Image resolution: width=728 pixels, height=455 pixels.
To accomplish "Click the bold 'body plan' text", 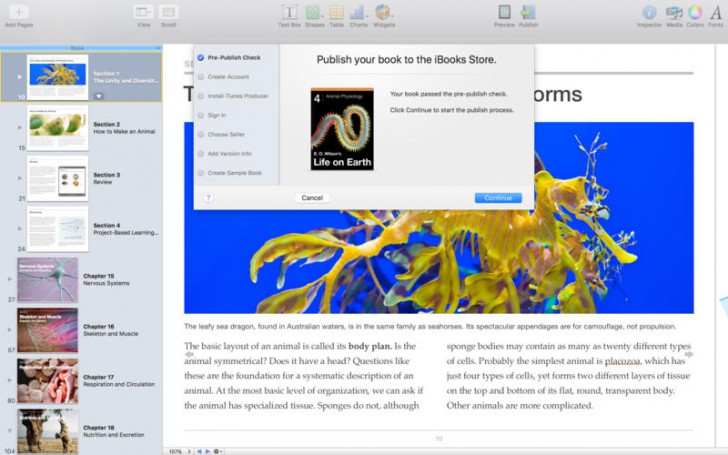I will tap(369, 346).
